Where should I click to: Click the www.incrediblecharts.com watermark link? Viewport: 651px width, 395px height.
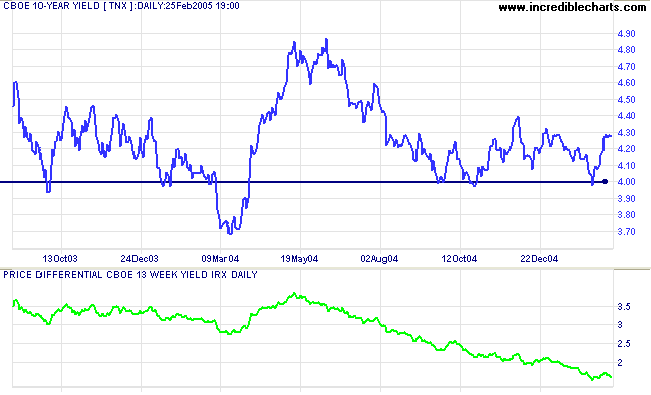coord(572,7)
